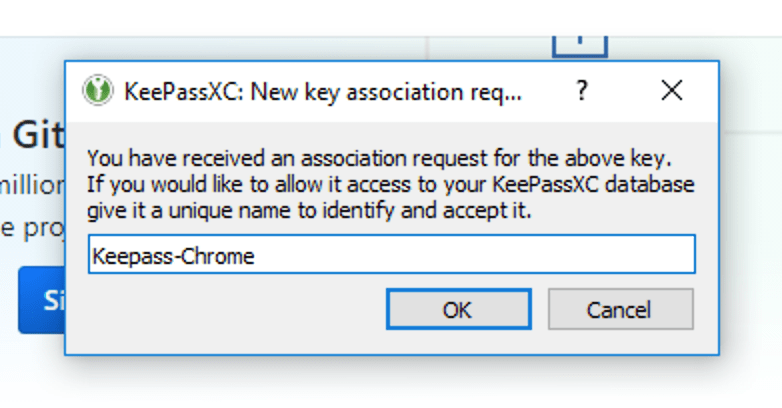782x408 pixels.
Task: Place the cursor after the 'Keepass-Chrome' text
Action: tap(257, 255)
